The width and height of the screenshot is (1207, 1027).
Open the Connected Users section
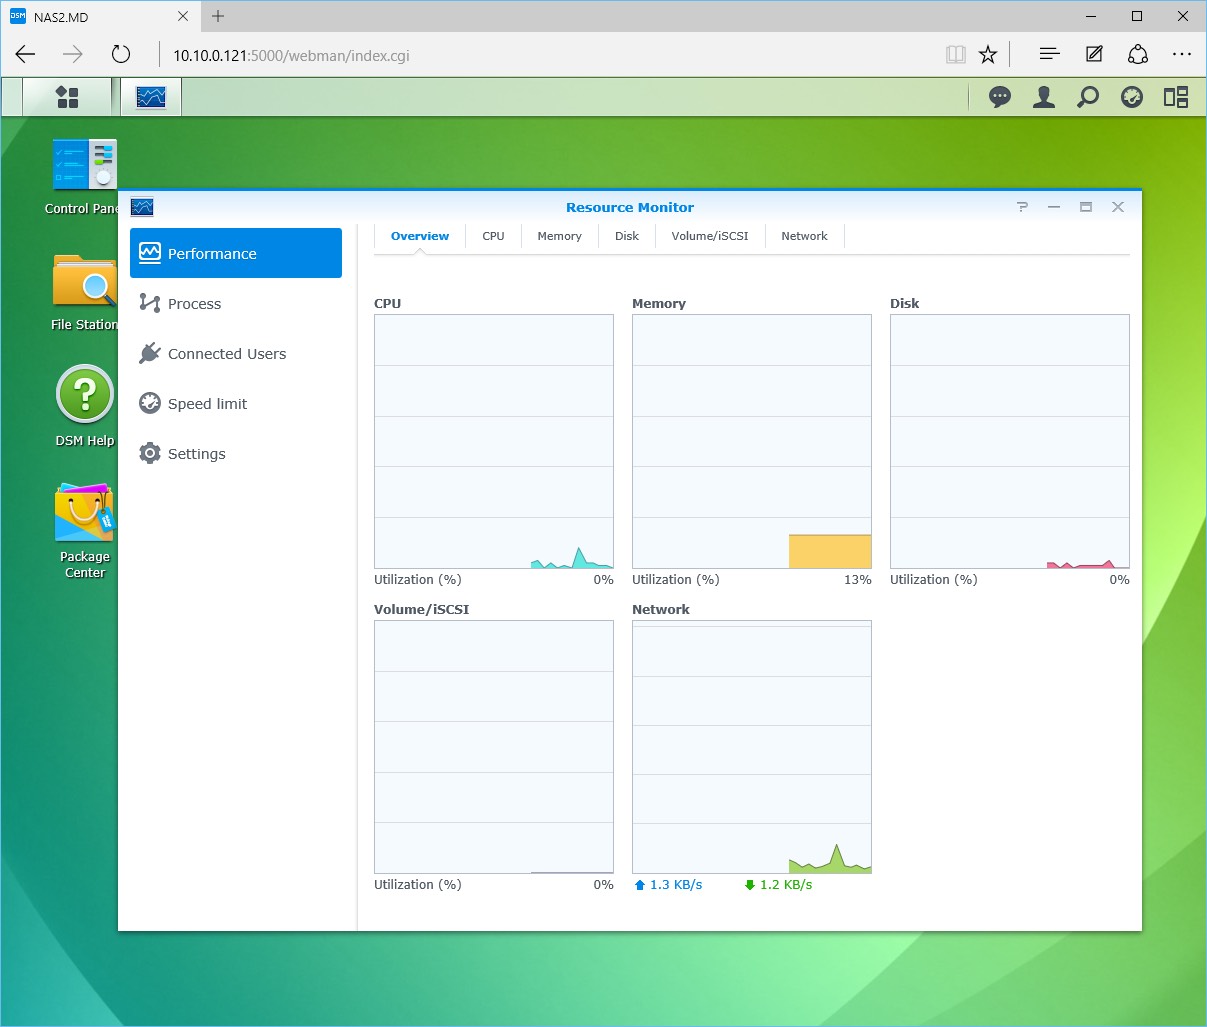[x=236, y=353]
